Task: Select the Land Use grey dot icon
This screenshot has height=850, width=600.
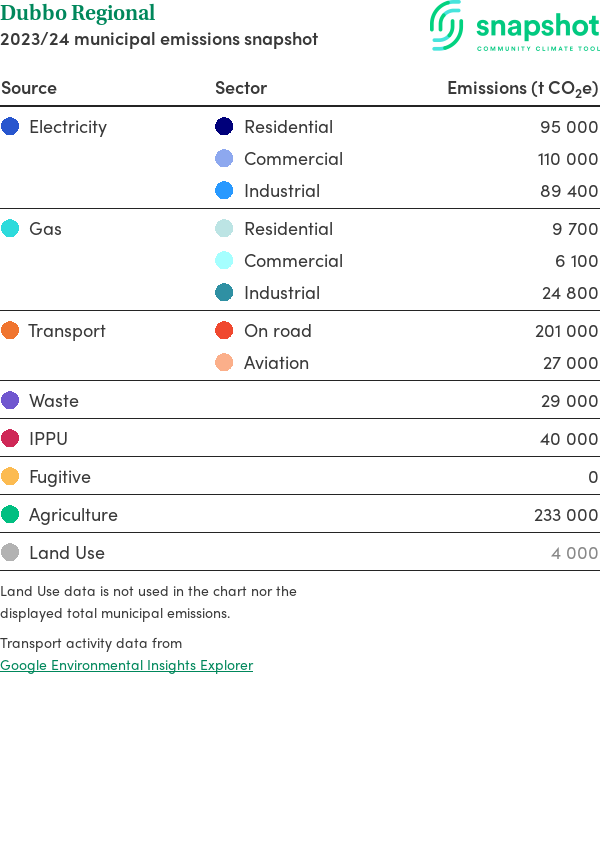Action: (10, 553)
